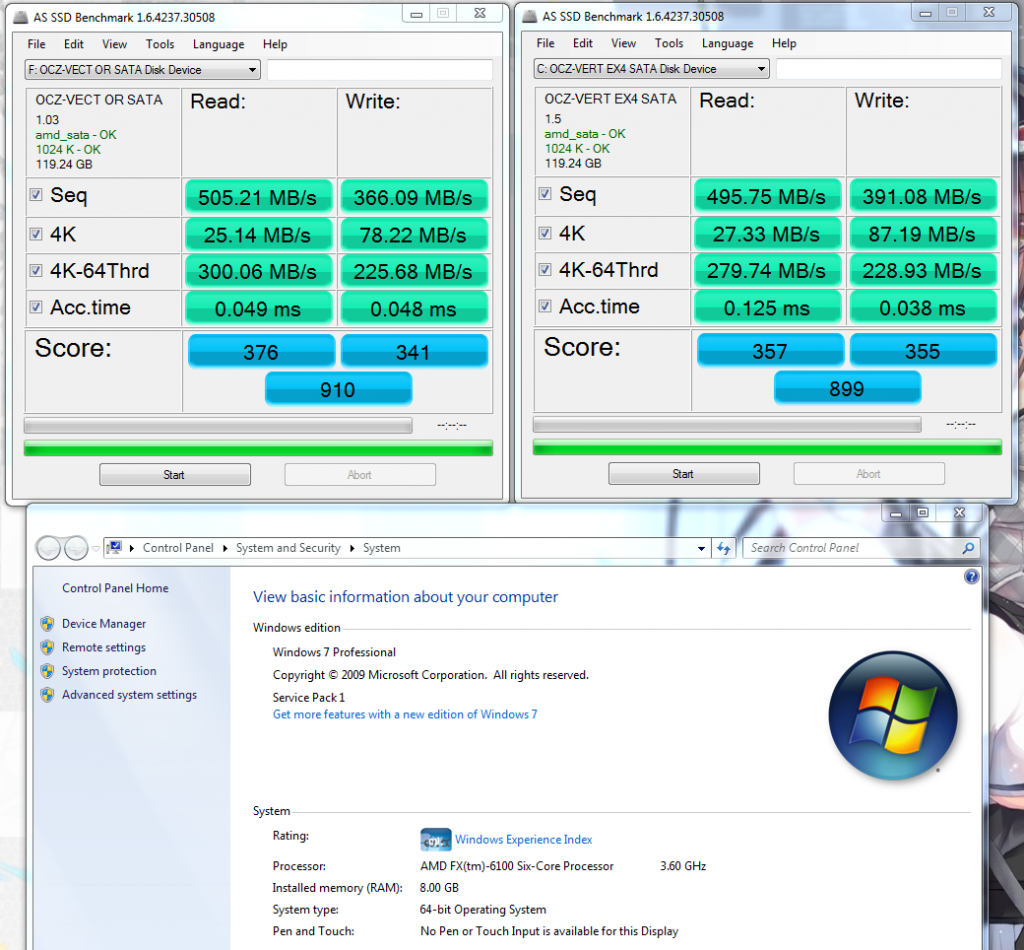The image size is (1024, 950).
Task: Toggle Acc.time checkbox in the left benchmark window
Action: tap(36, 307)
